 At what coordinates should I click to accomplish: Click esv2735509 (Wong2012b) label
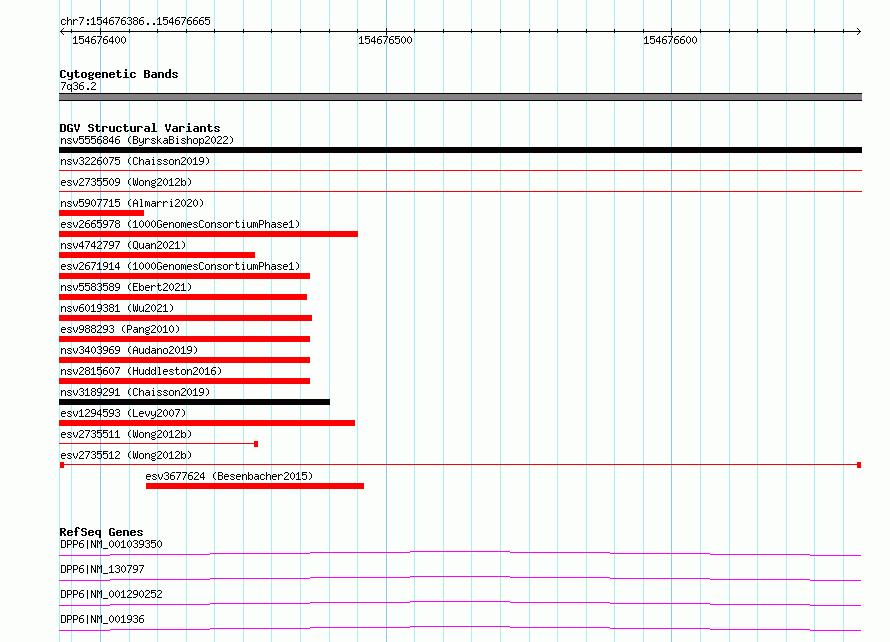tap(126, 182)
